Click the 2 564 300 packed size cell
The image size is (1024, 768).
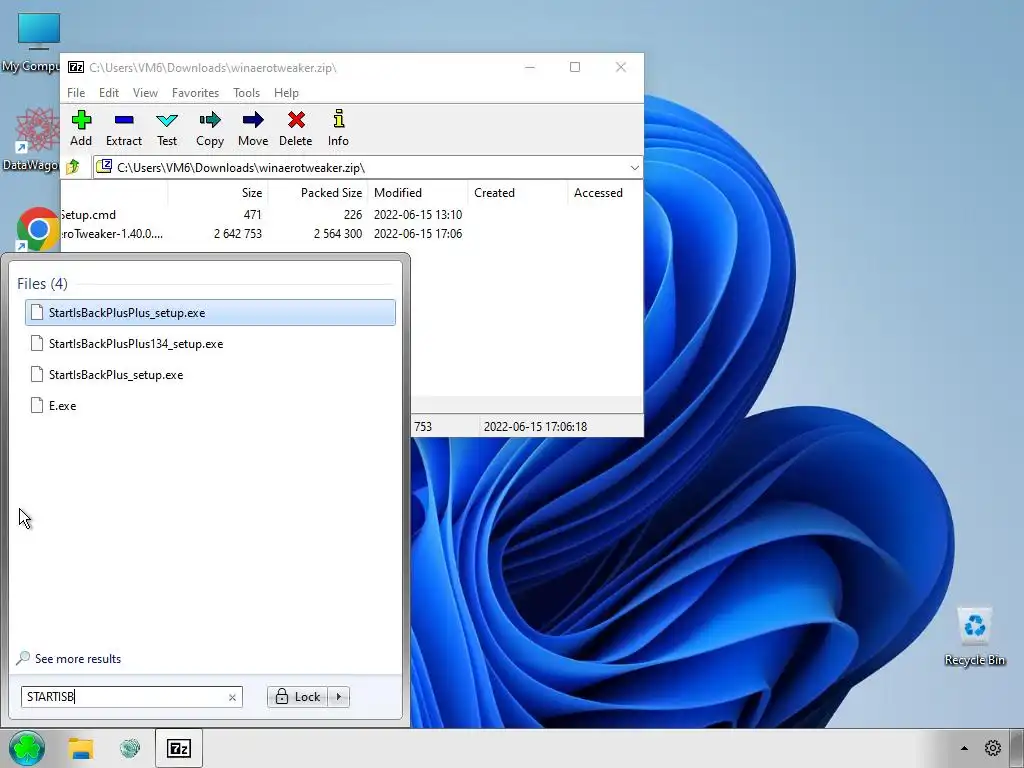(338, 234)
